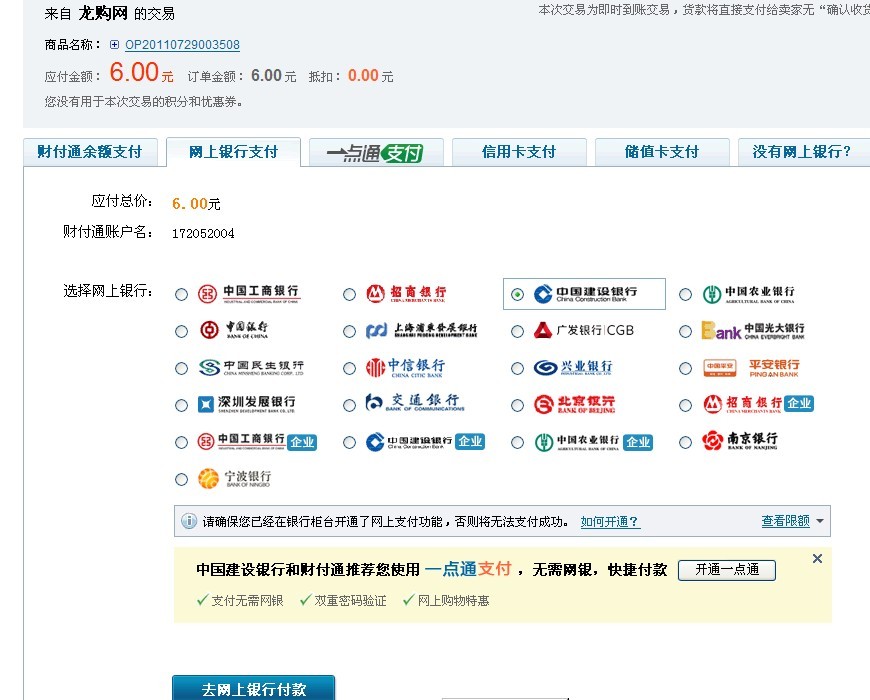Click the 中国建设银行 企业 logo
The image size is (870, 700).
pos(426,442)
